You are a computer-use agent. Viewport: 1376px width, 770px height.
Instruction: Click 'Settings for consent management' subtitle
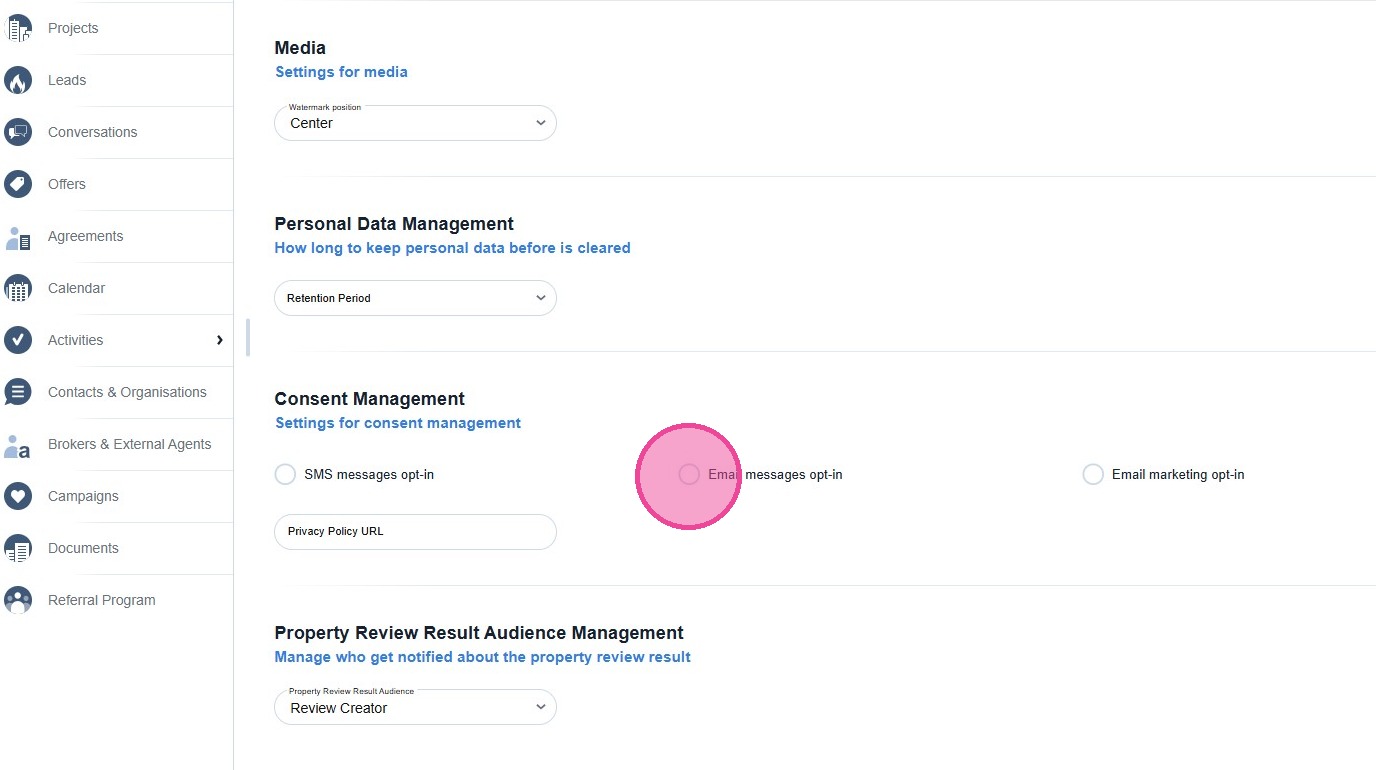click(398, 423)
